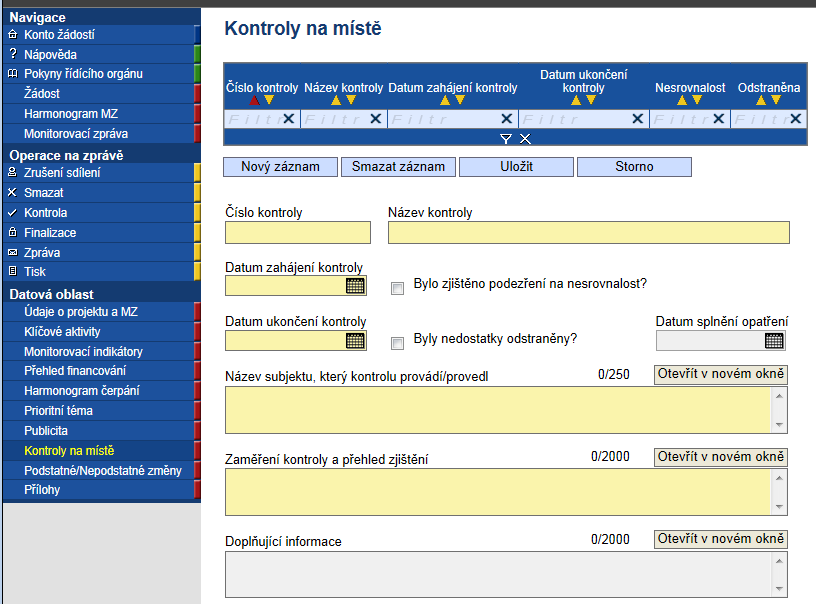Clear the Datum ukončení kontroly filter
Image resolution: width=816 pixels, height=604 pixels.
pos(638,119)
